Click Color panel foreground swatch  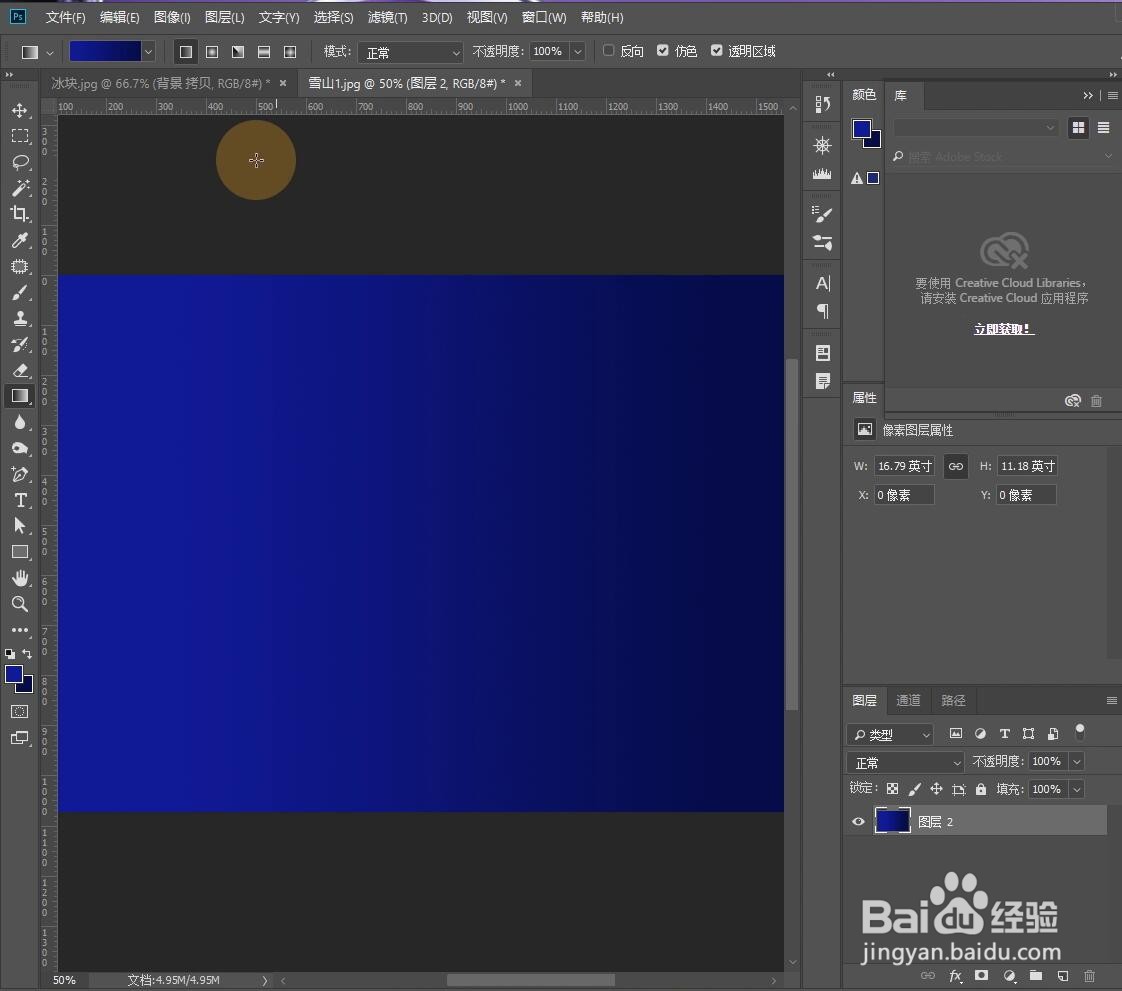[x=862, y=129]
